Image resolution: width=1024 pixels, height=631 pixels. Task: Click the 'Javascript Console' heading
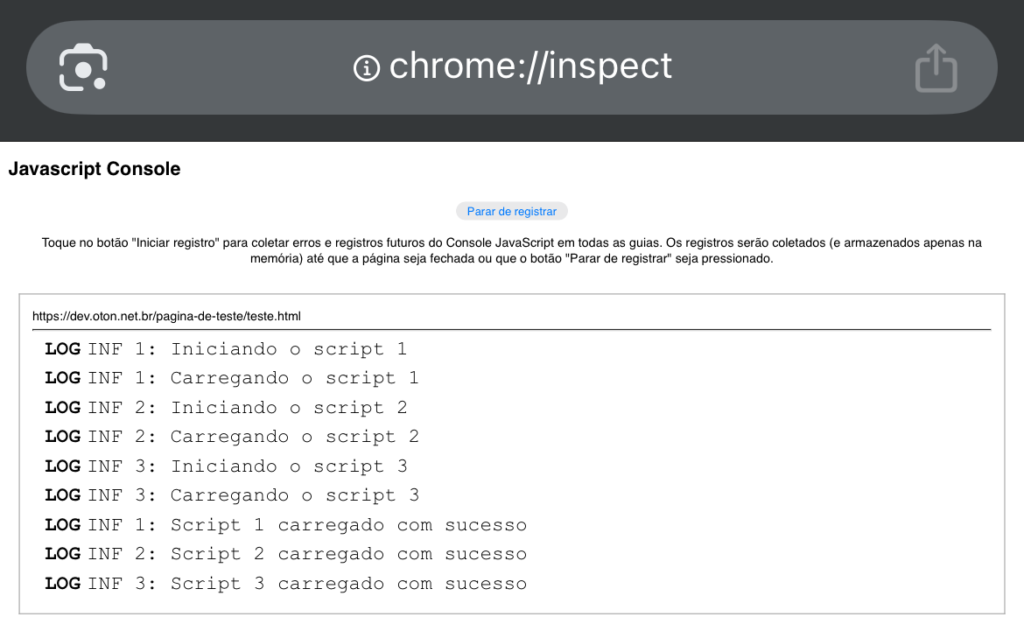coord(94,169)
